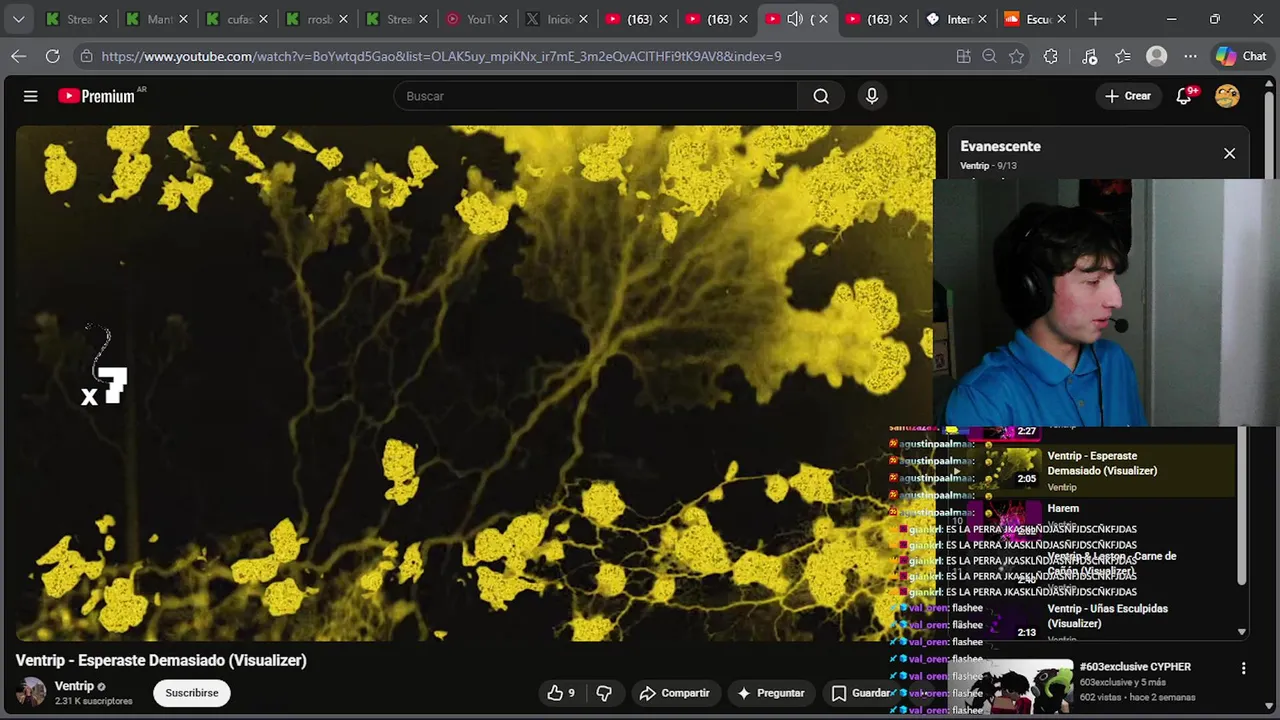Open the Copilot Chat button
This screenshot has height=720, width=1280.
click(1241, 56)
